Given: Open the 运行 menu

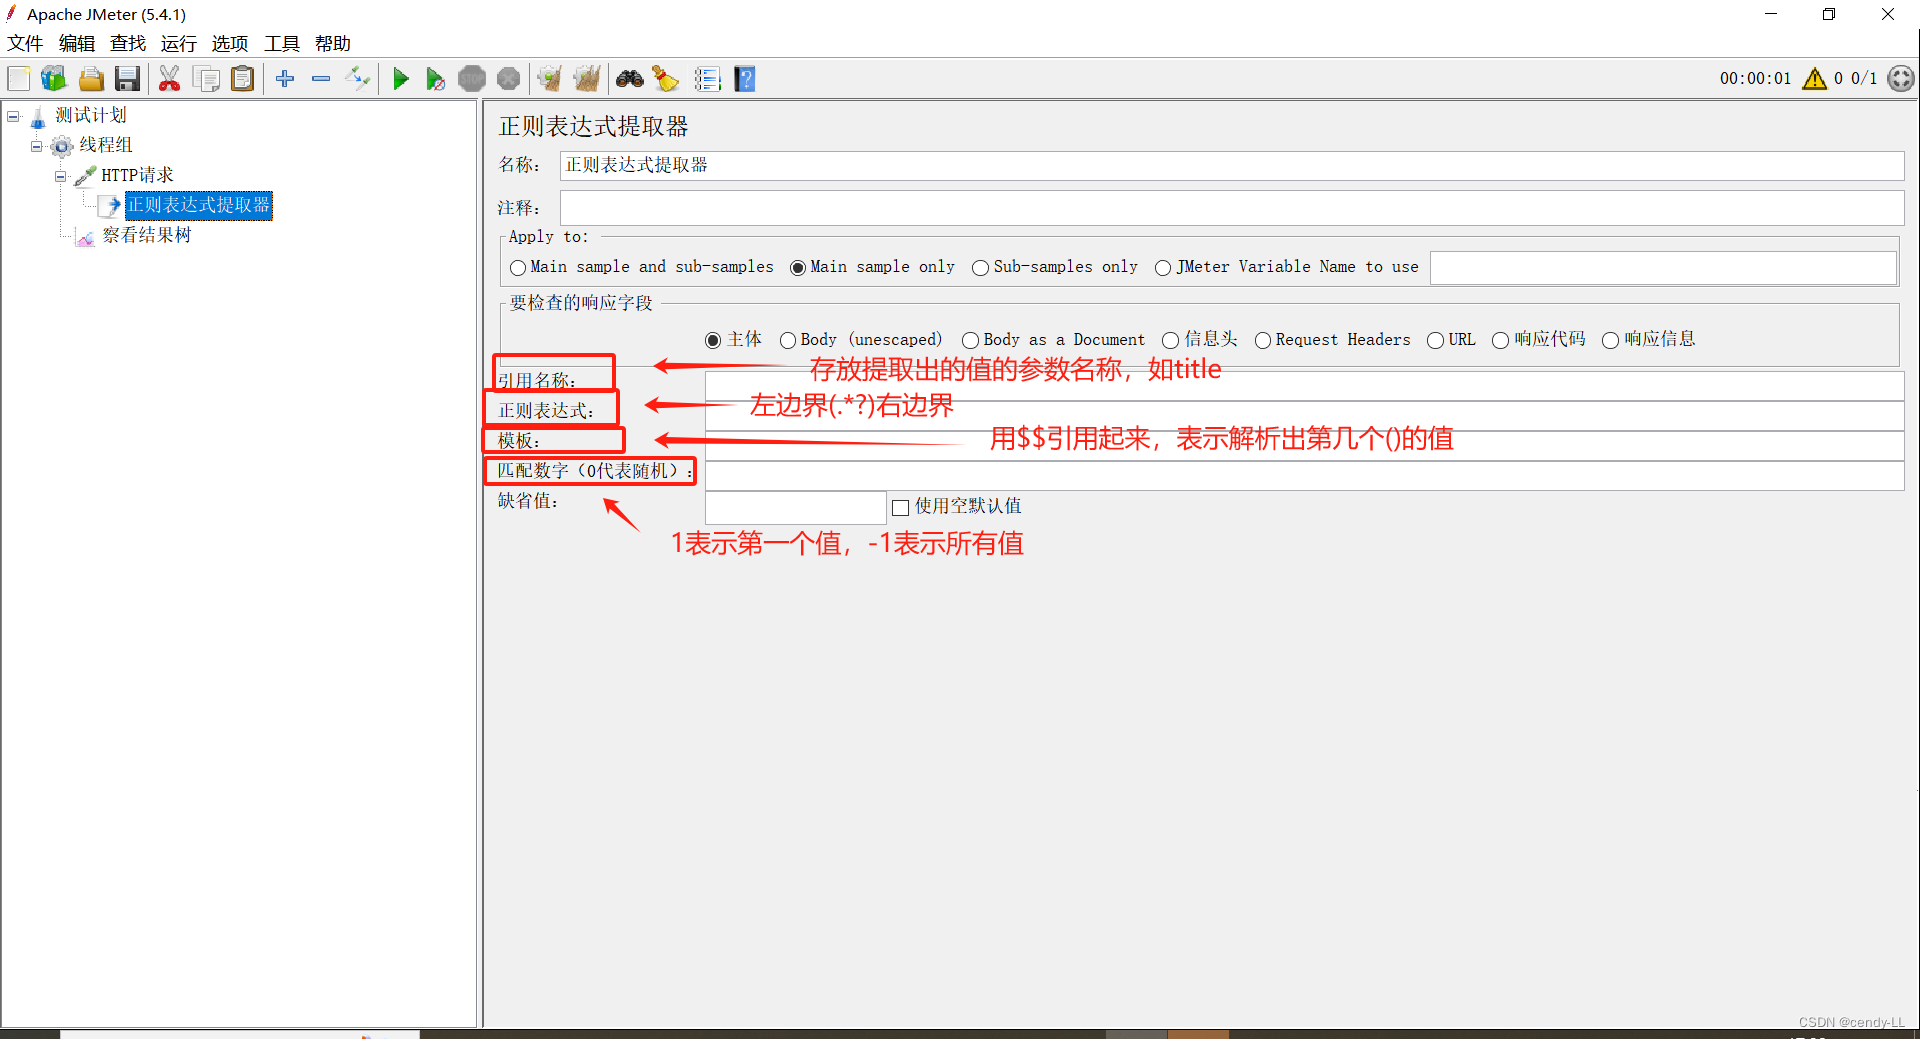Looking at the screenshot, I should [x=179, y=43].
